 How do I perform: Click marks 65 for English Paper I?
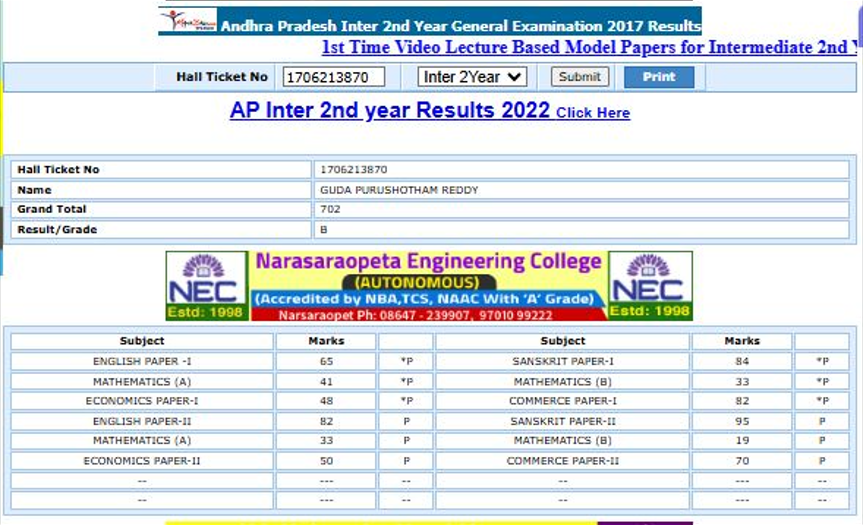tap(326, 361)
